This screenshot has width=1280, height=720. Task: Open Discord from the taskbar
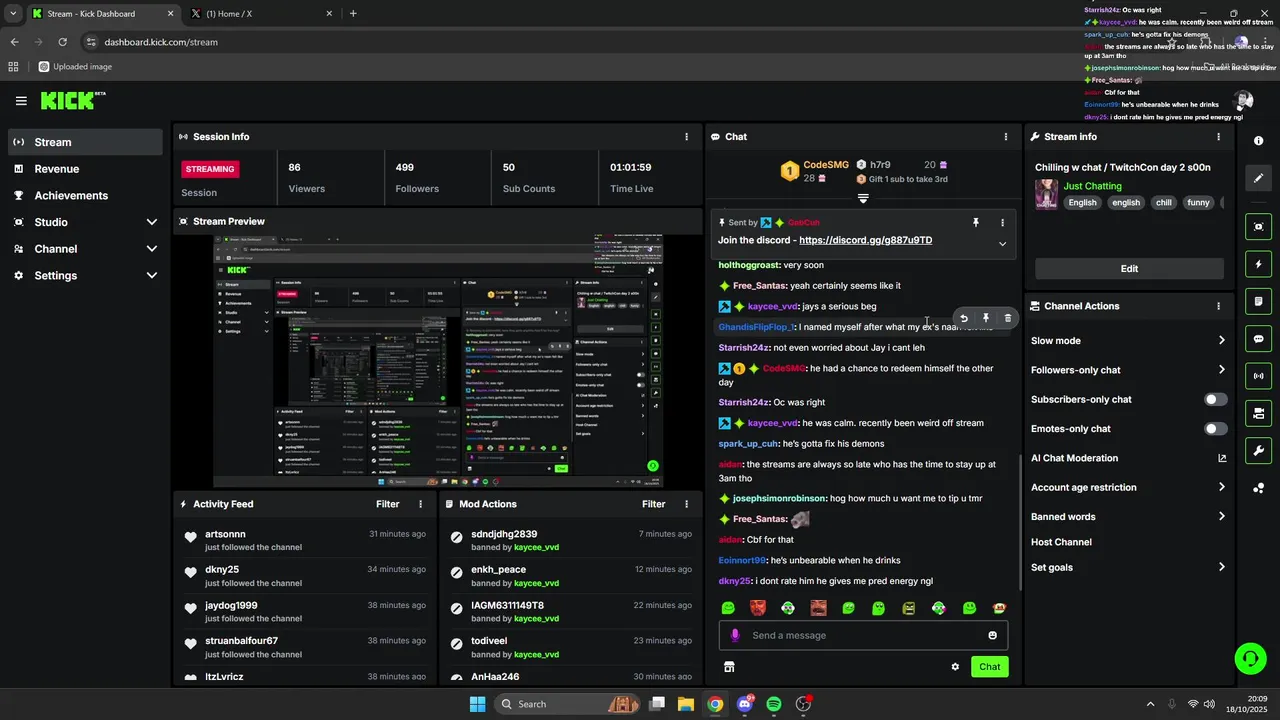tap(745, 704)
